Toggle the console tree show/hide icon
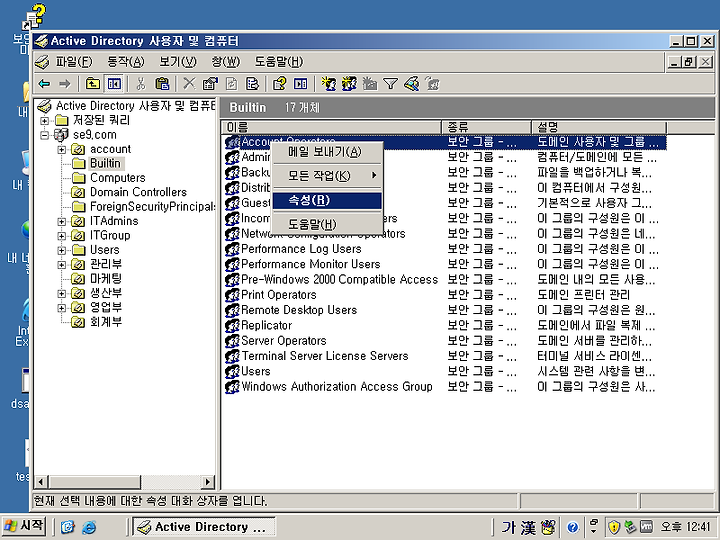The height and width of the screenshot is (540, 720). (x=114, y=84)
